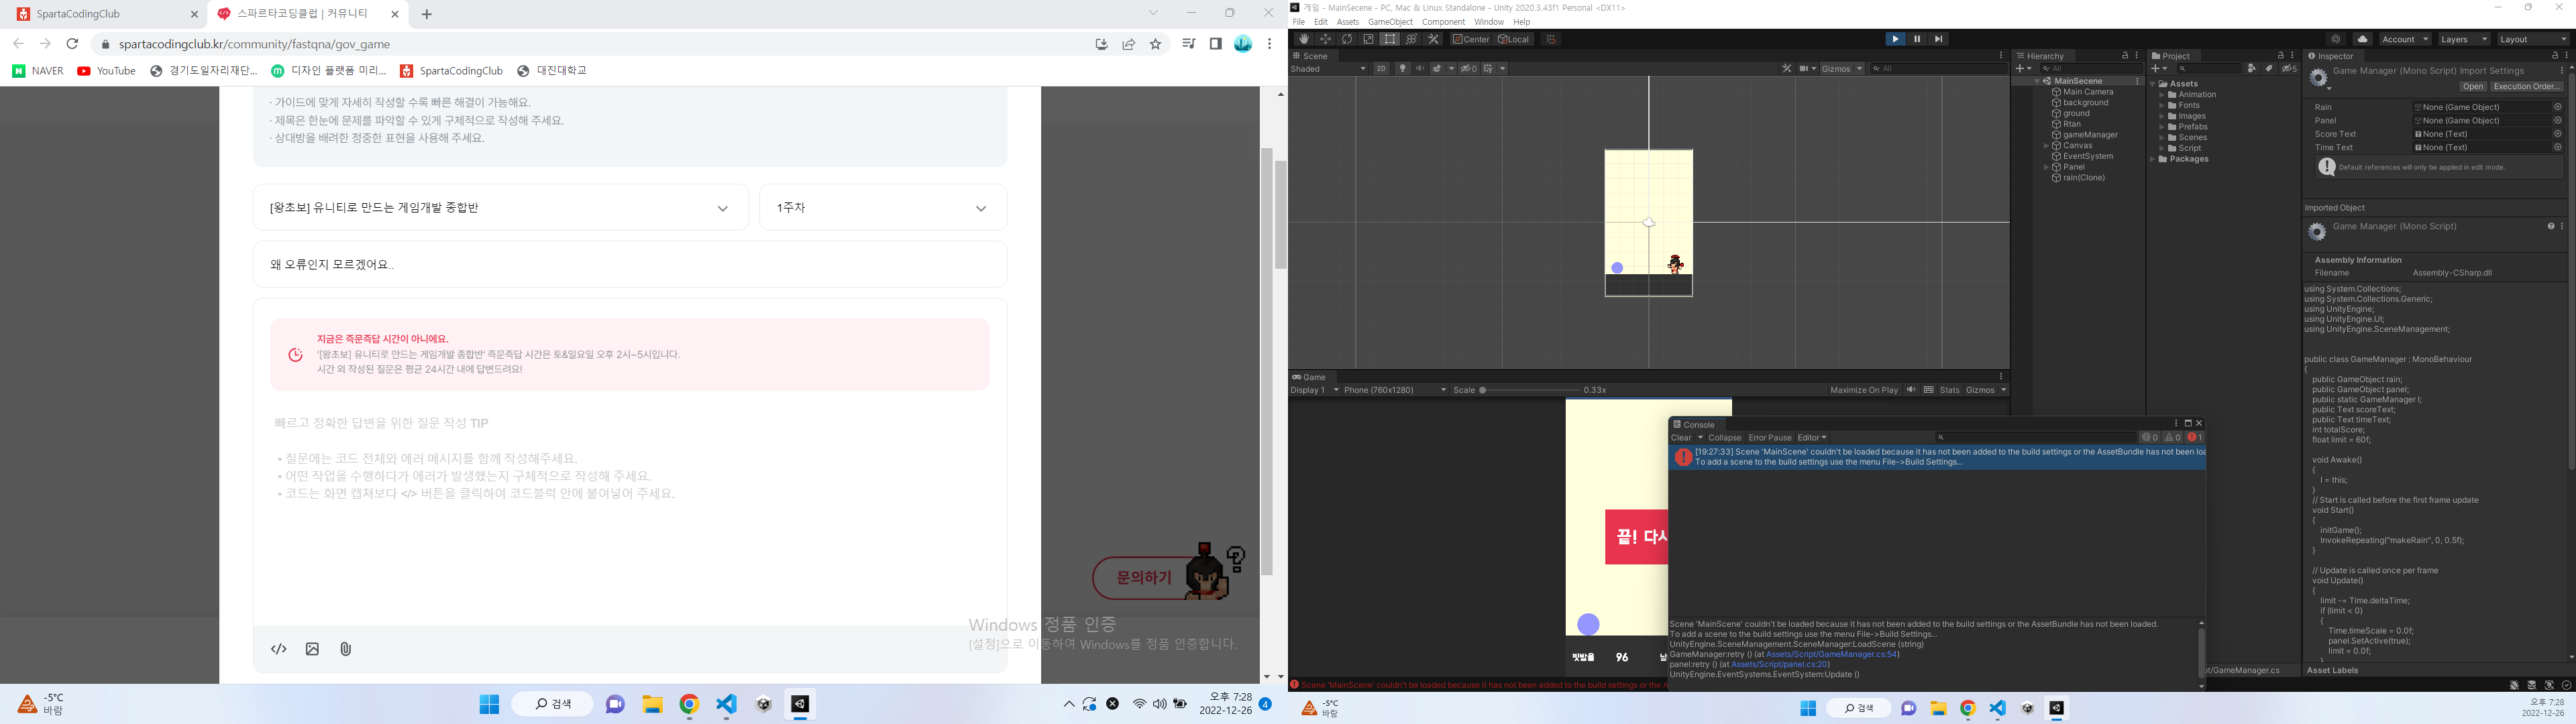Open Editor dropdown in Console
The width and height of the screenshot is (2576, 724).
[x=1812, y=438]
